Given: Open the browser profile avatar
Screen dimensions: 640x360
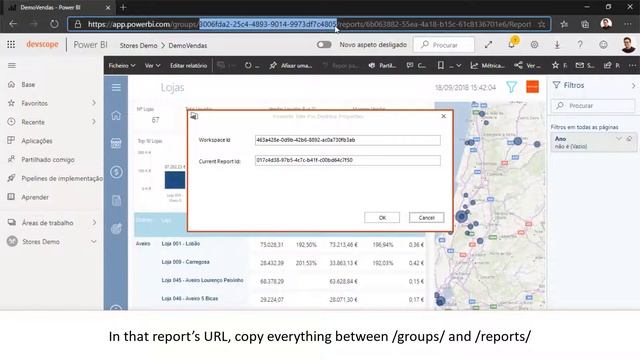Looking at the screenshot, I should [606, 24].
